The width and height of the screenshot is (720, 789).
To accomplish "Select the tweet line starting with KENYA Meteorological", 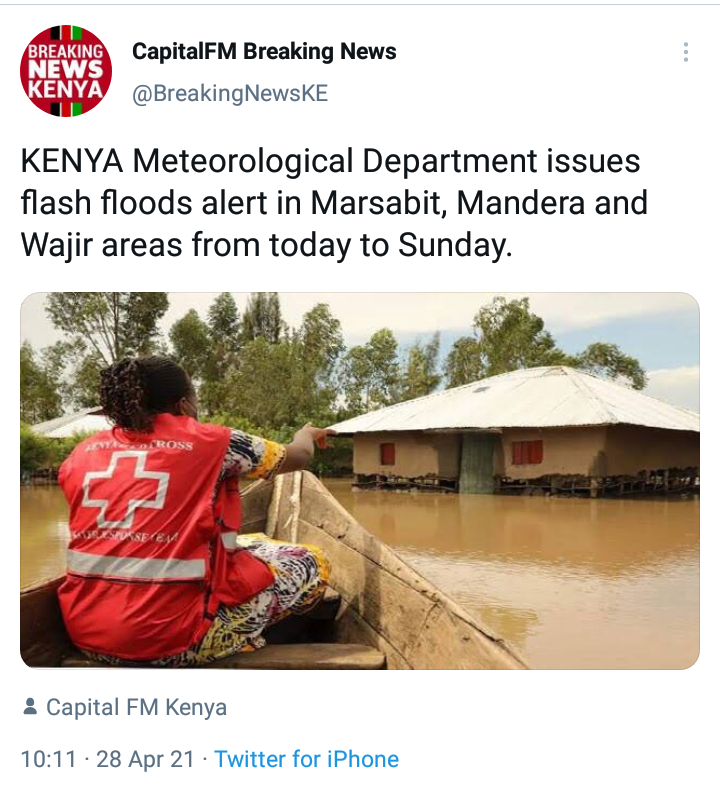I will tap(330, 161).
